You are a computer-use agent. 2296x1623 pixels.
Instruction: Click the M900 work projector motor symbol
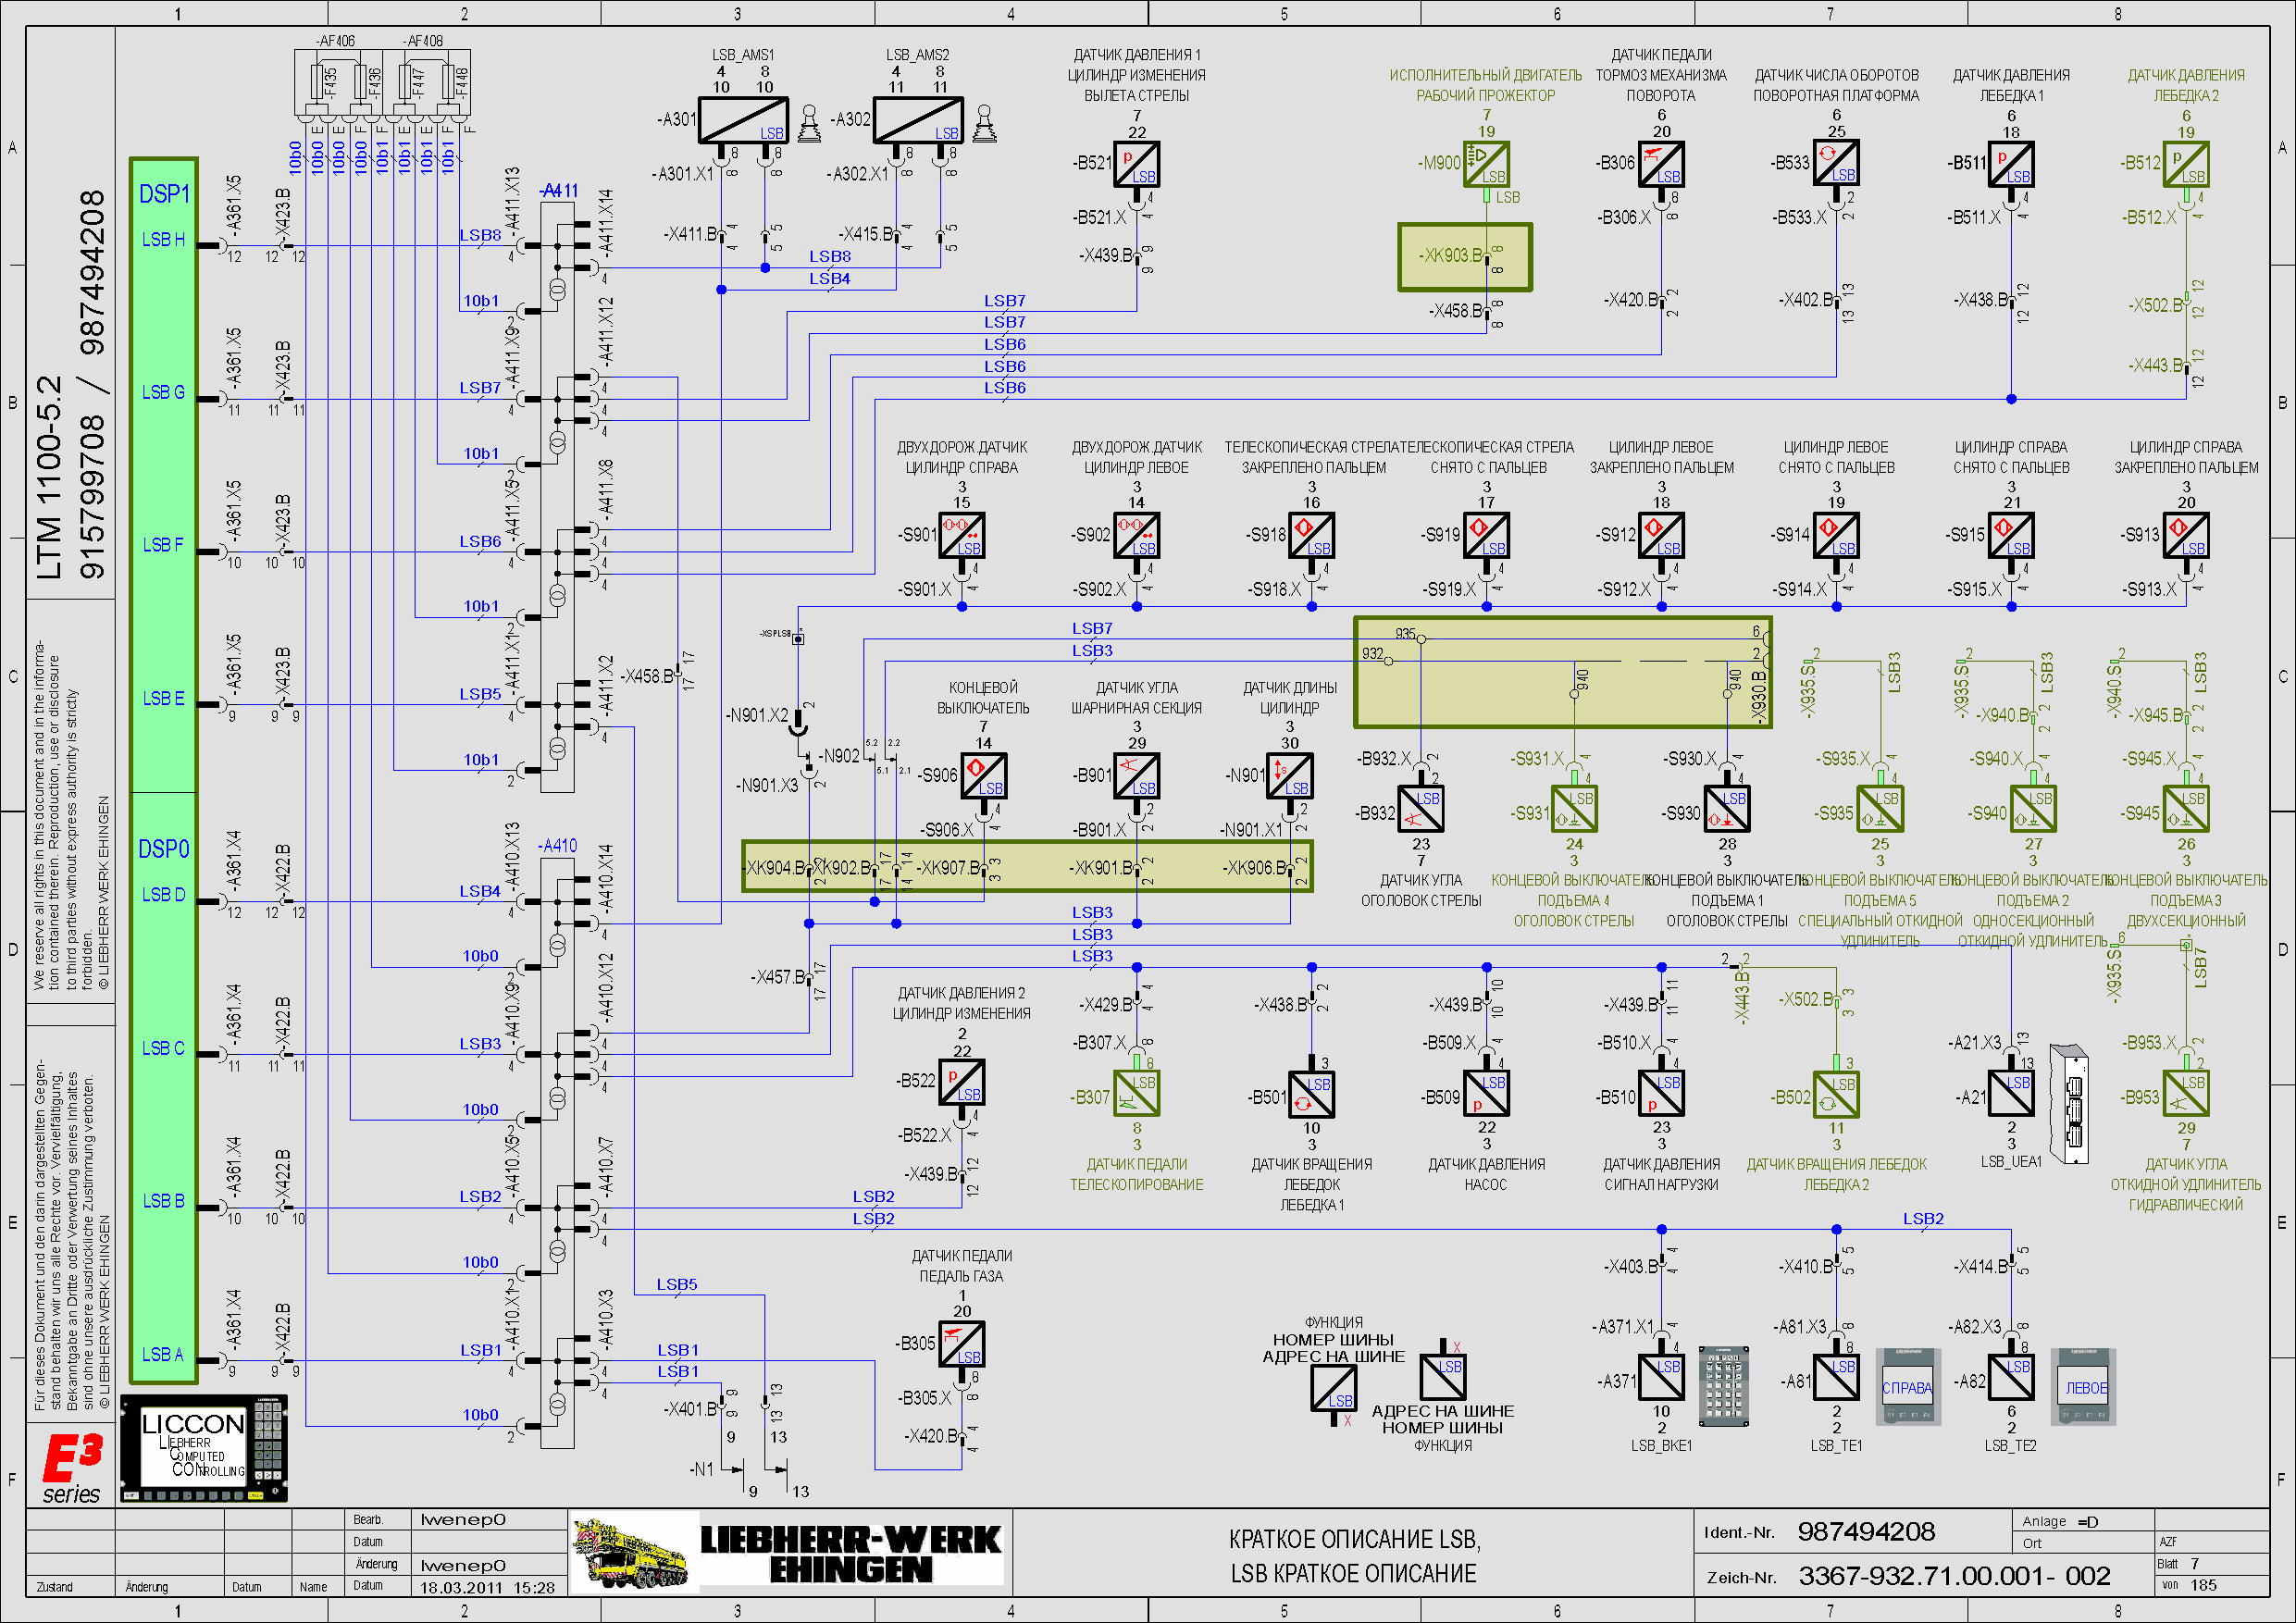(1486, 164)
